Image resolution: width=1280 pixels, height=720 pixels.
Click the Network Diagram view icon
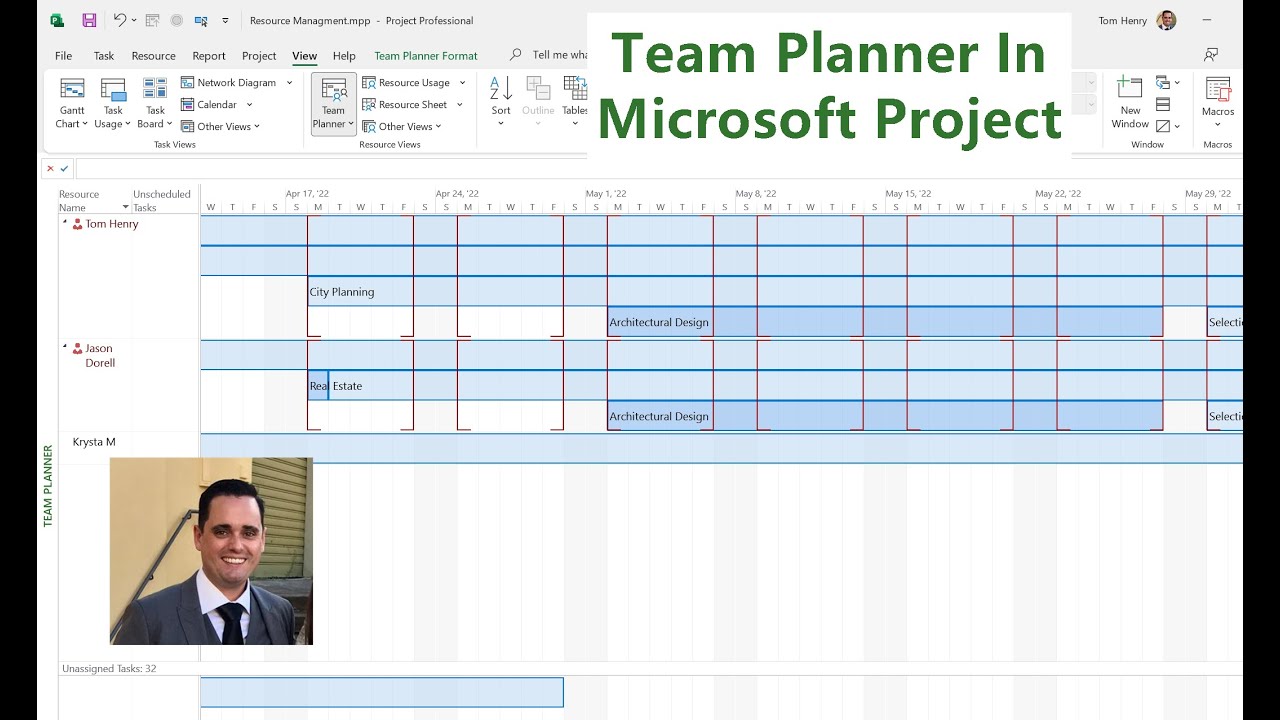[187, 83]
